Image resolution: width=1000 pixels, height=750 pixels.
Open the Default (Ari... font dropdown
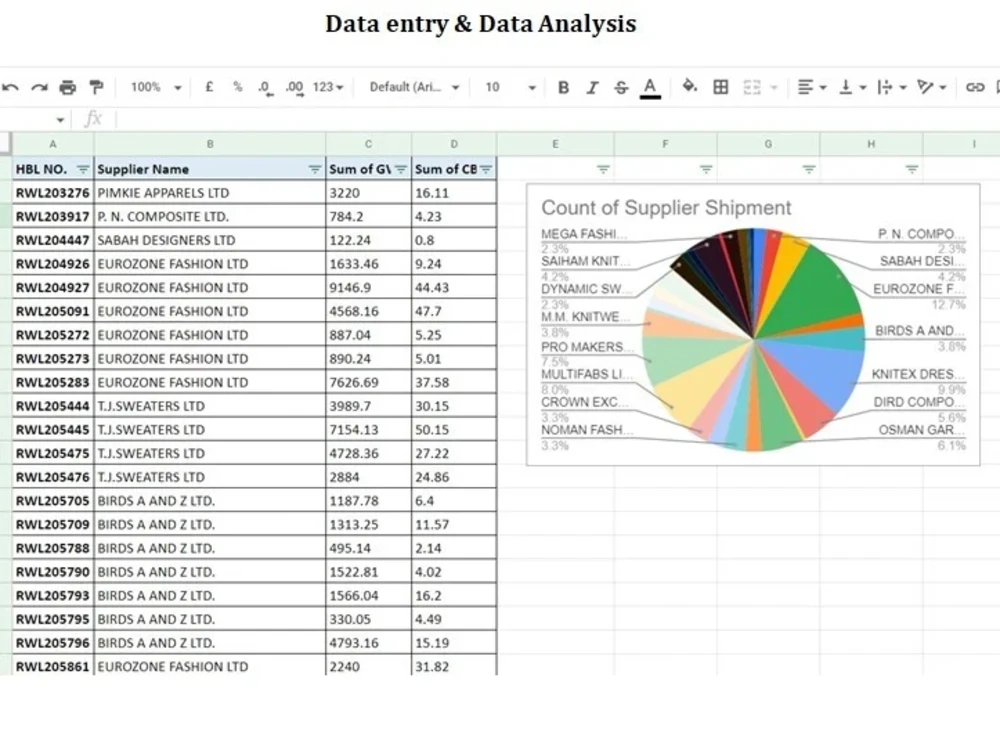(414, 87)
